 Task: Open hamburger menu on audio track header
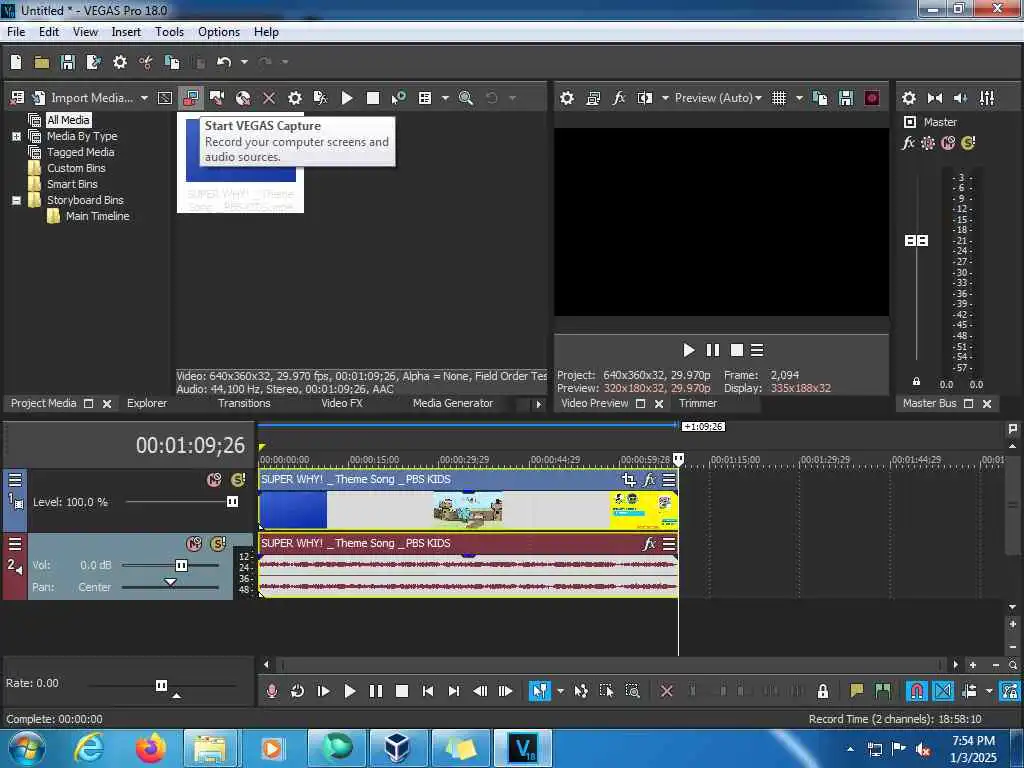click(15, 544)
